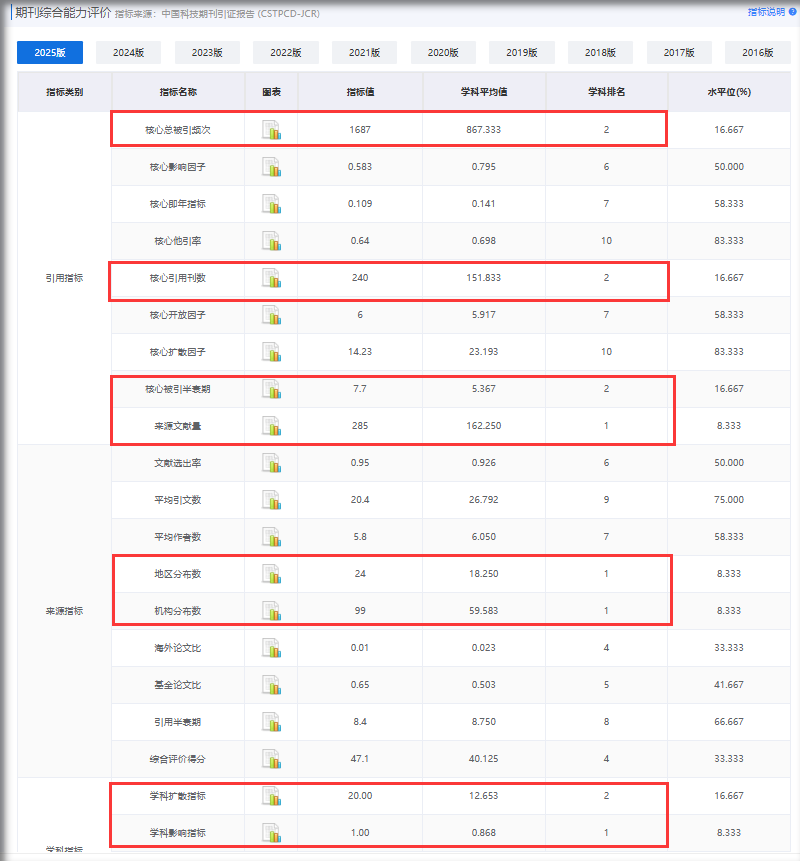The image size is (800, 861).
Task: Switch to the 2021版 tab
Action: 365,53
